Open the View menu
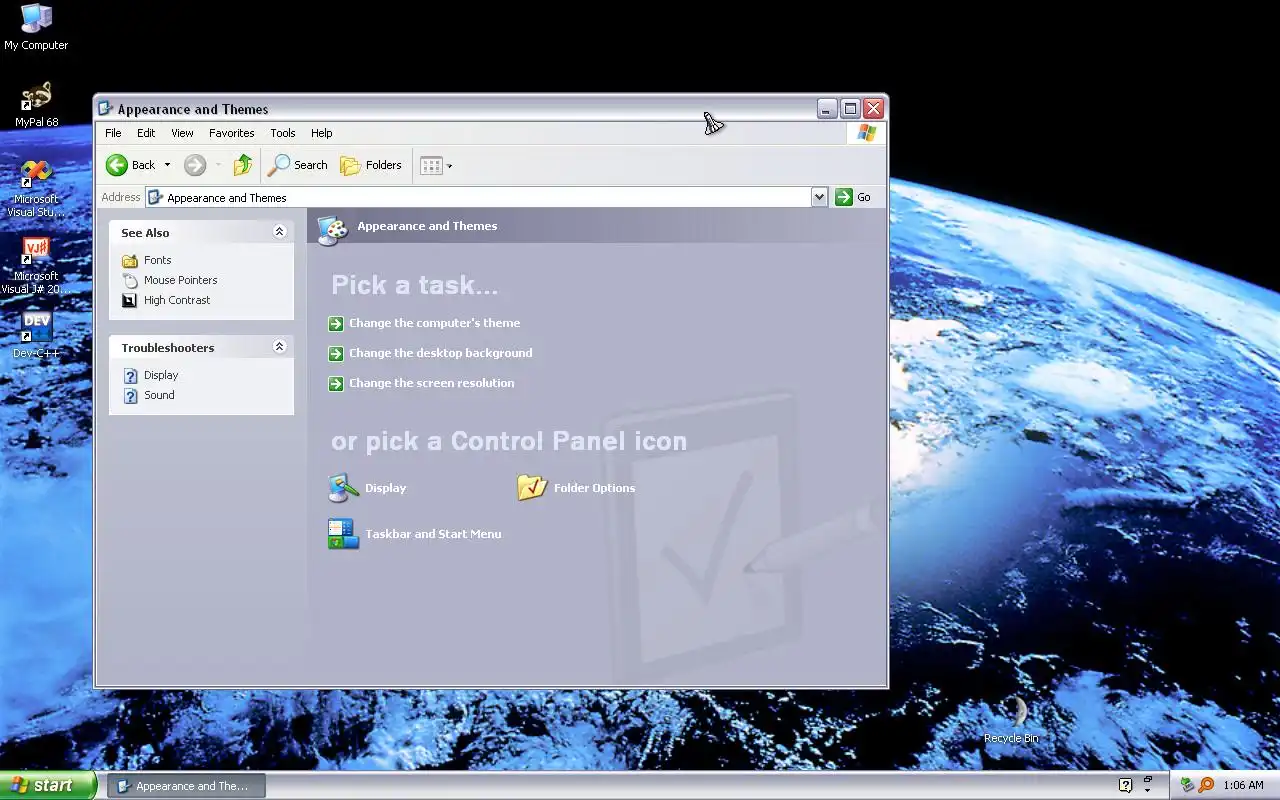 [182, 133]
